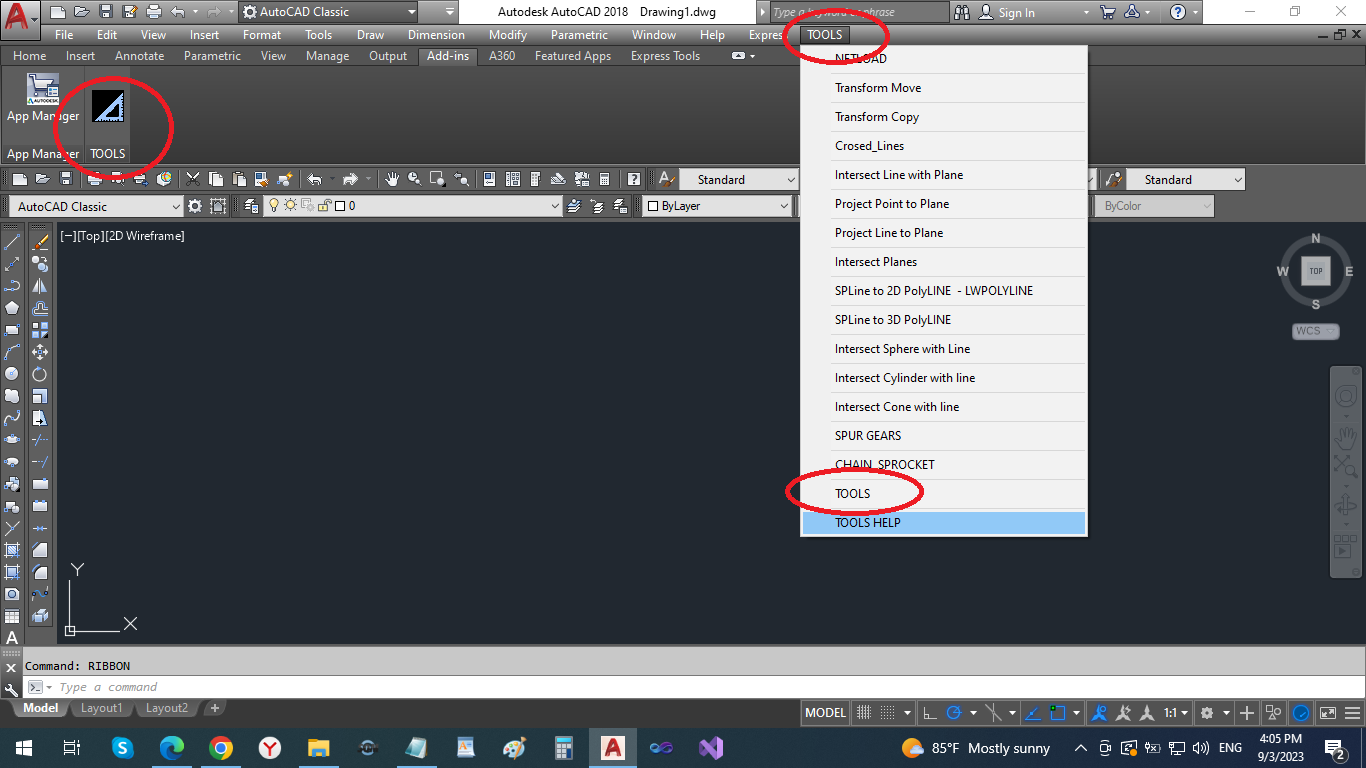Click the viewport controls [-] label

[68, 236]
